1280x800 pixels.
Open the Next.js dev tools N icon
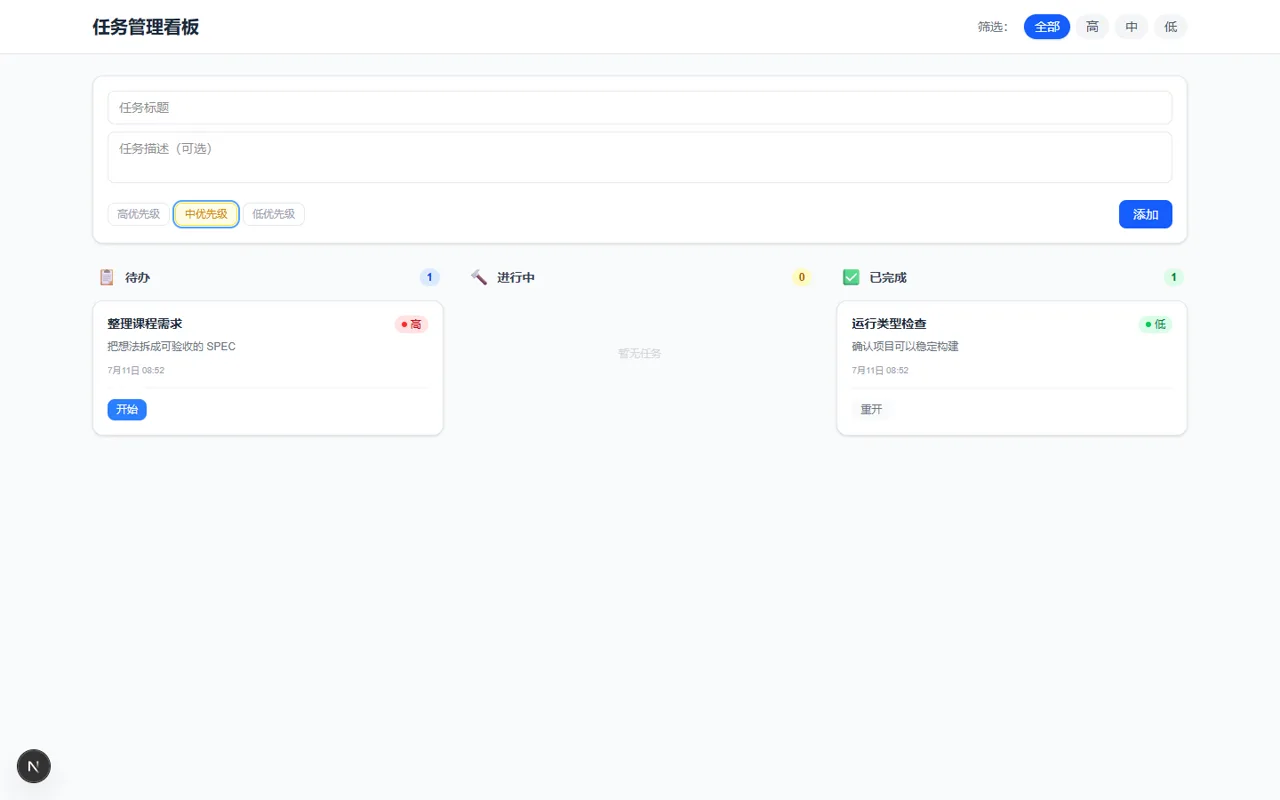(x=34, y=766)
